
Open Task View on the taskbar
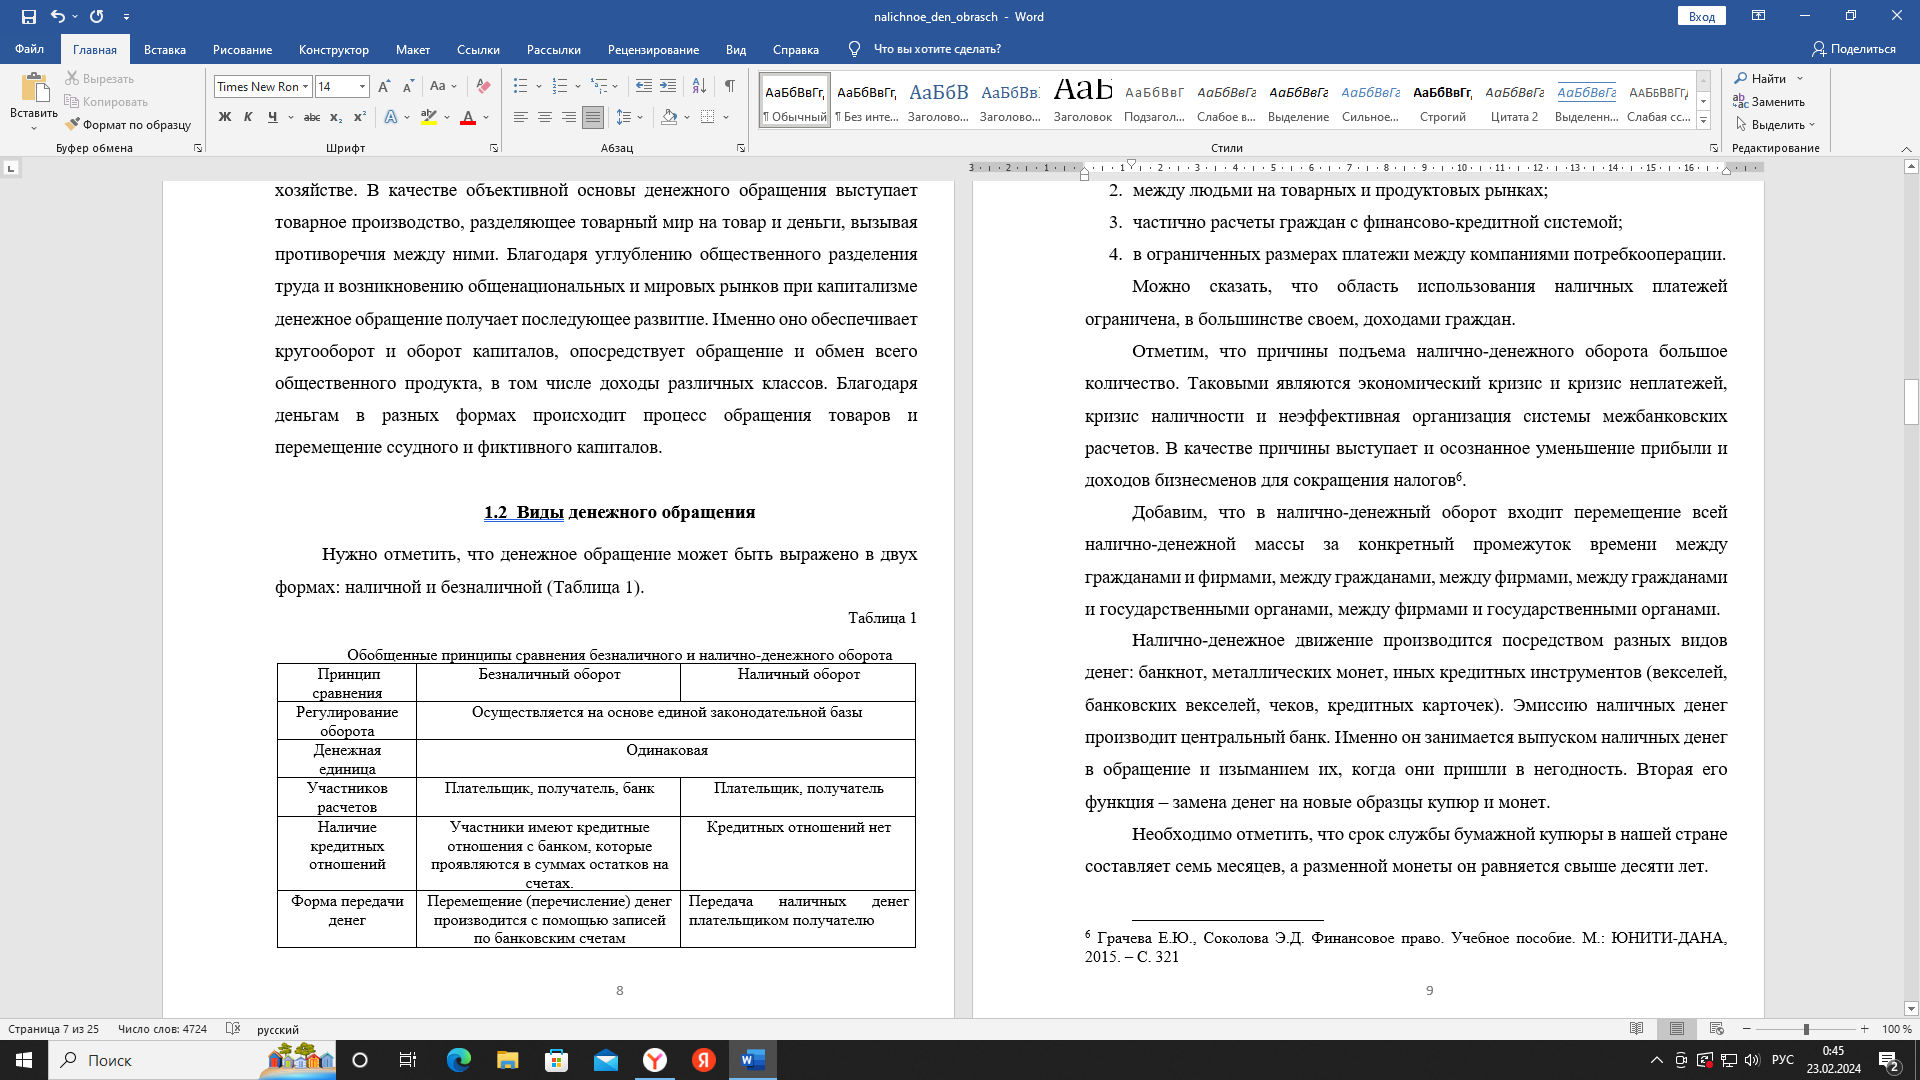(408, 1060)
